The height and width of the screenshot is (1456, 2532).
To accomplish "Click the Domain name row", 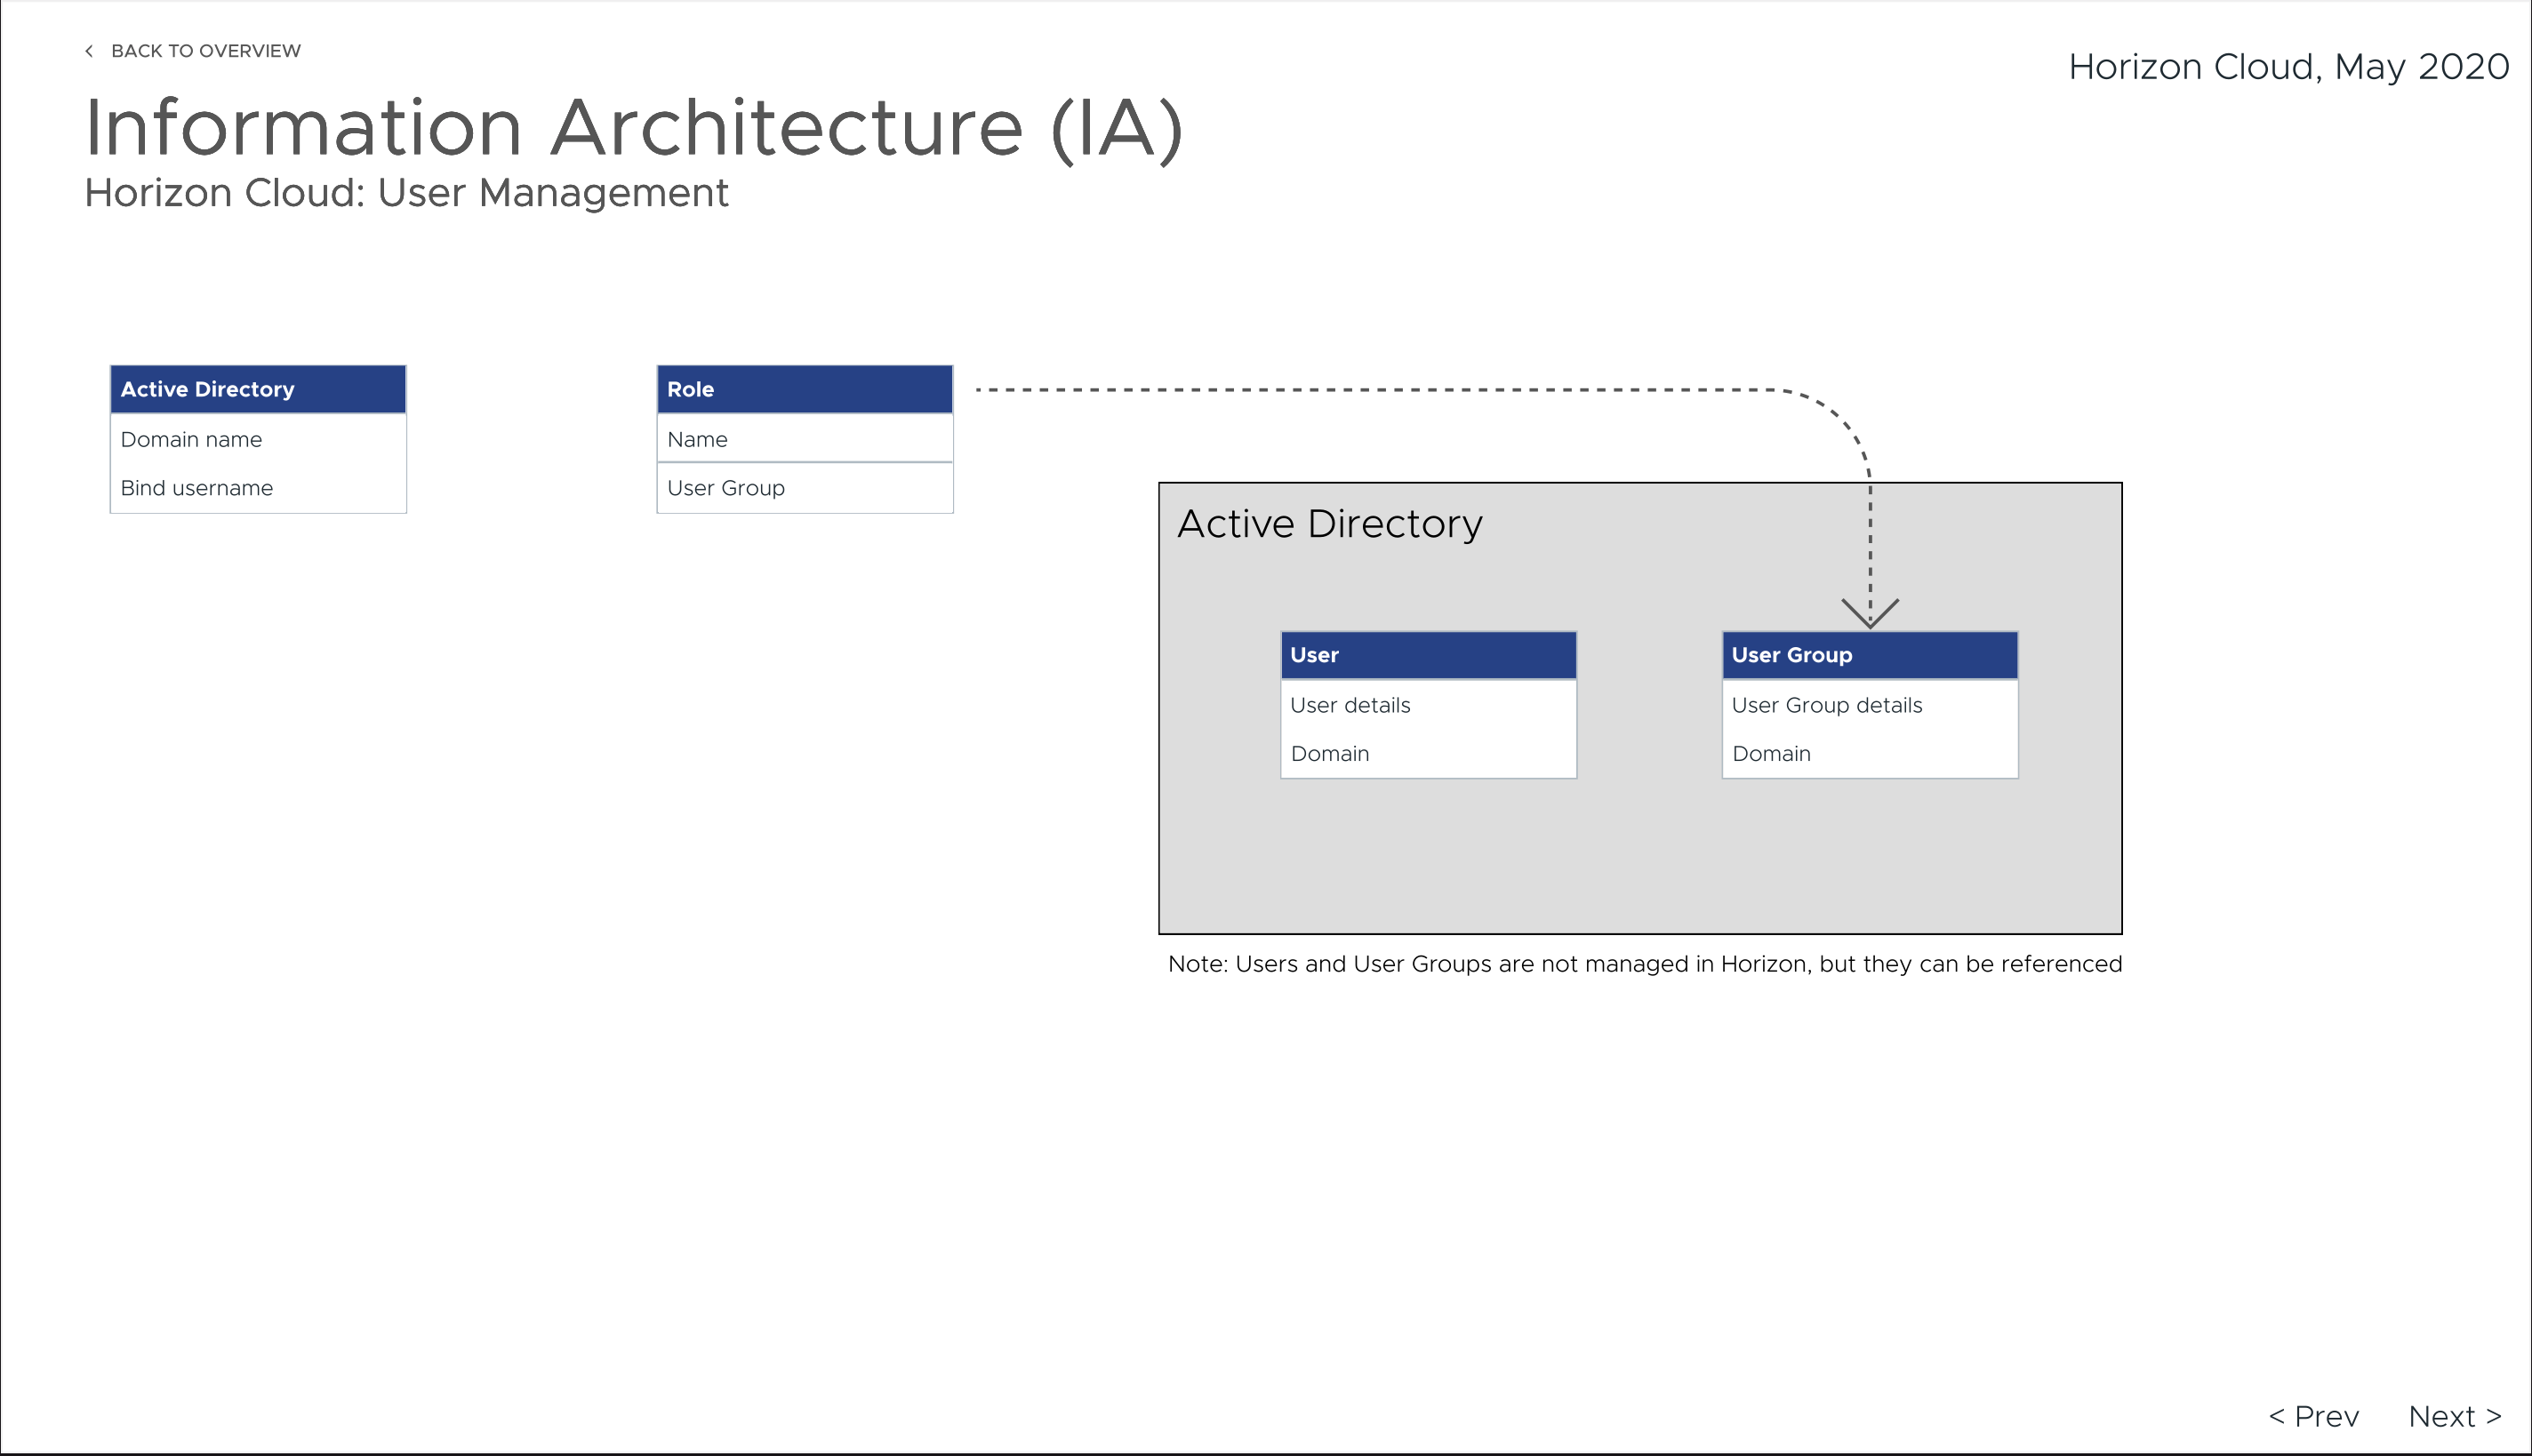I will [x=258, y=439].
